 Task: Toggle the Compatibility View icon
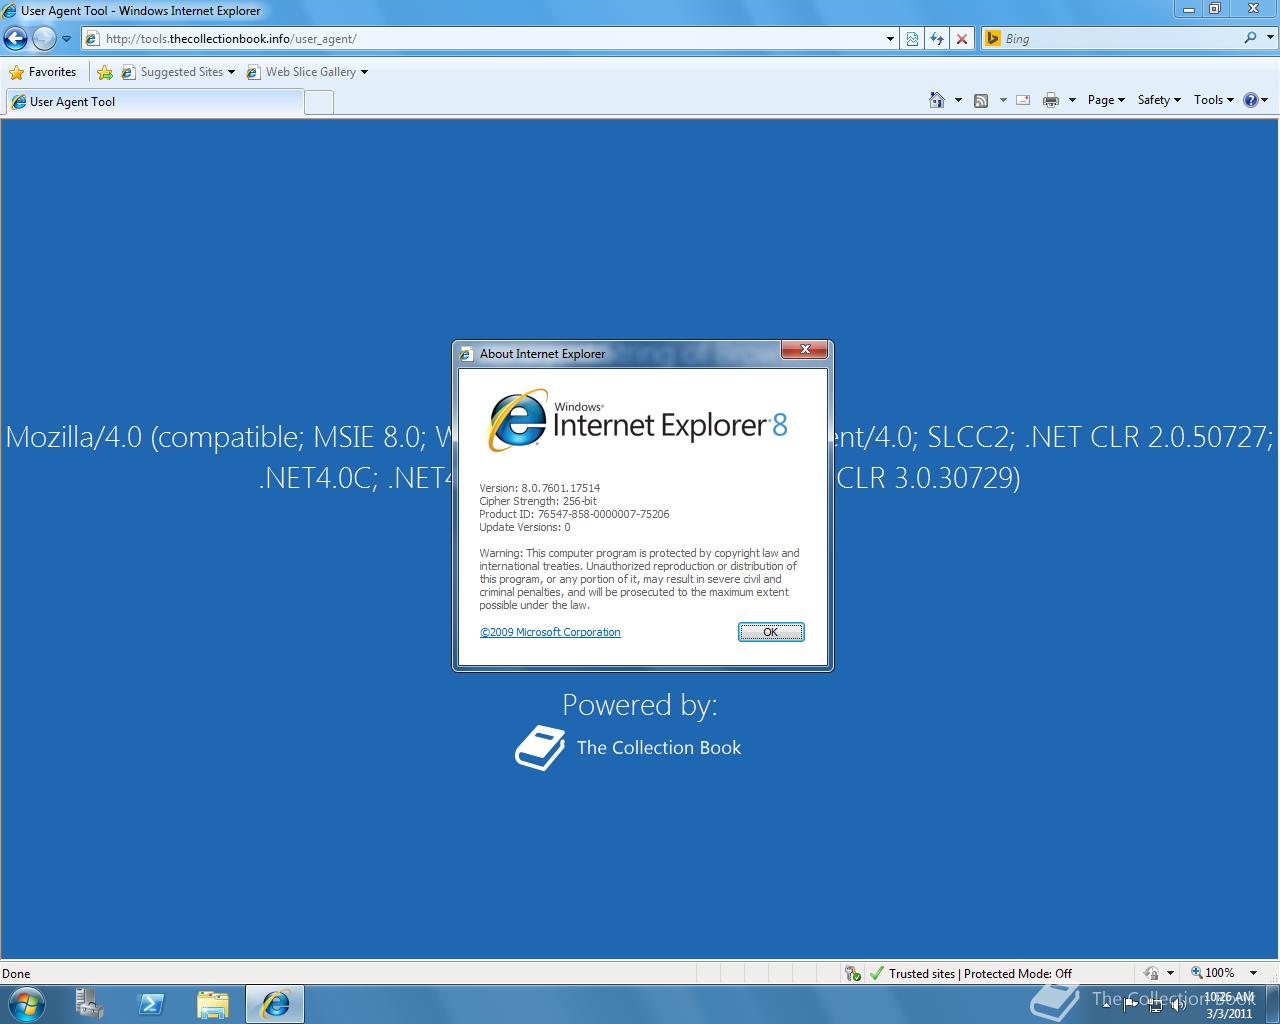point(912,39)
